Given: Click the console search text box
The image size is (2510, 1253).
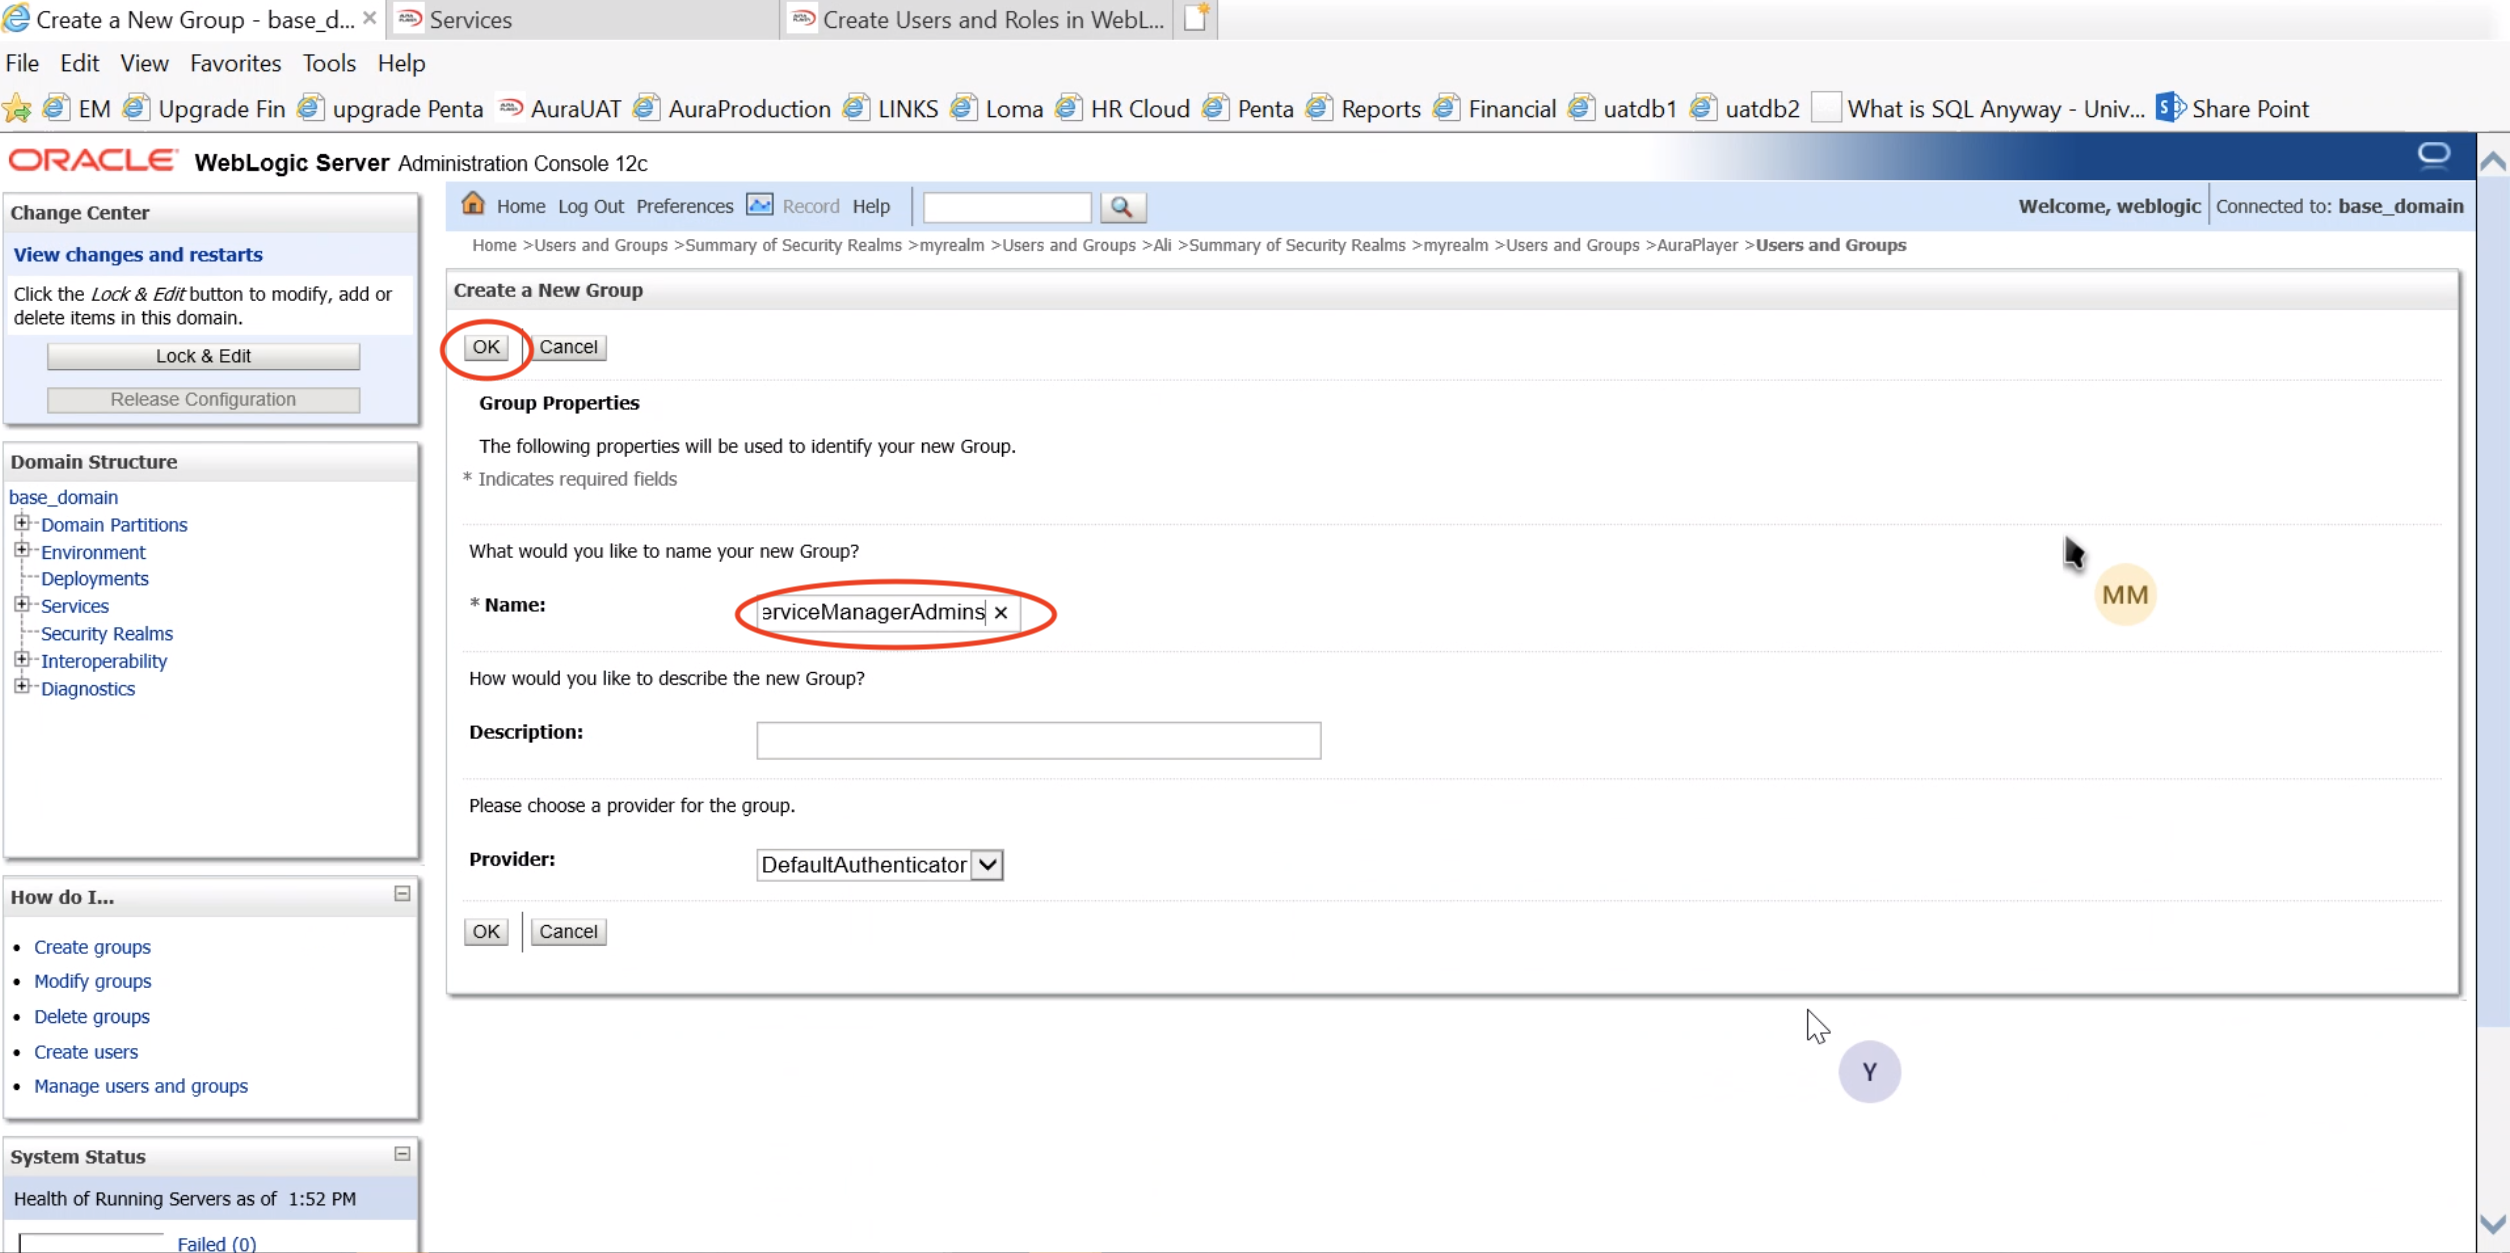Looking at the screenshot, I should [x=1006, y=207].
